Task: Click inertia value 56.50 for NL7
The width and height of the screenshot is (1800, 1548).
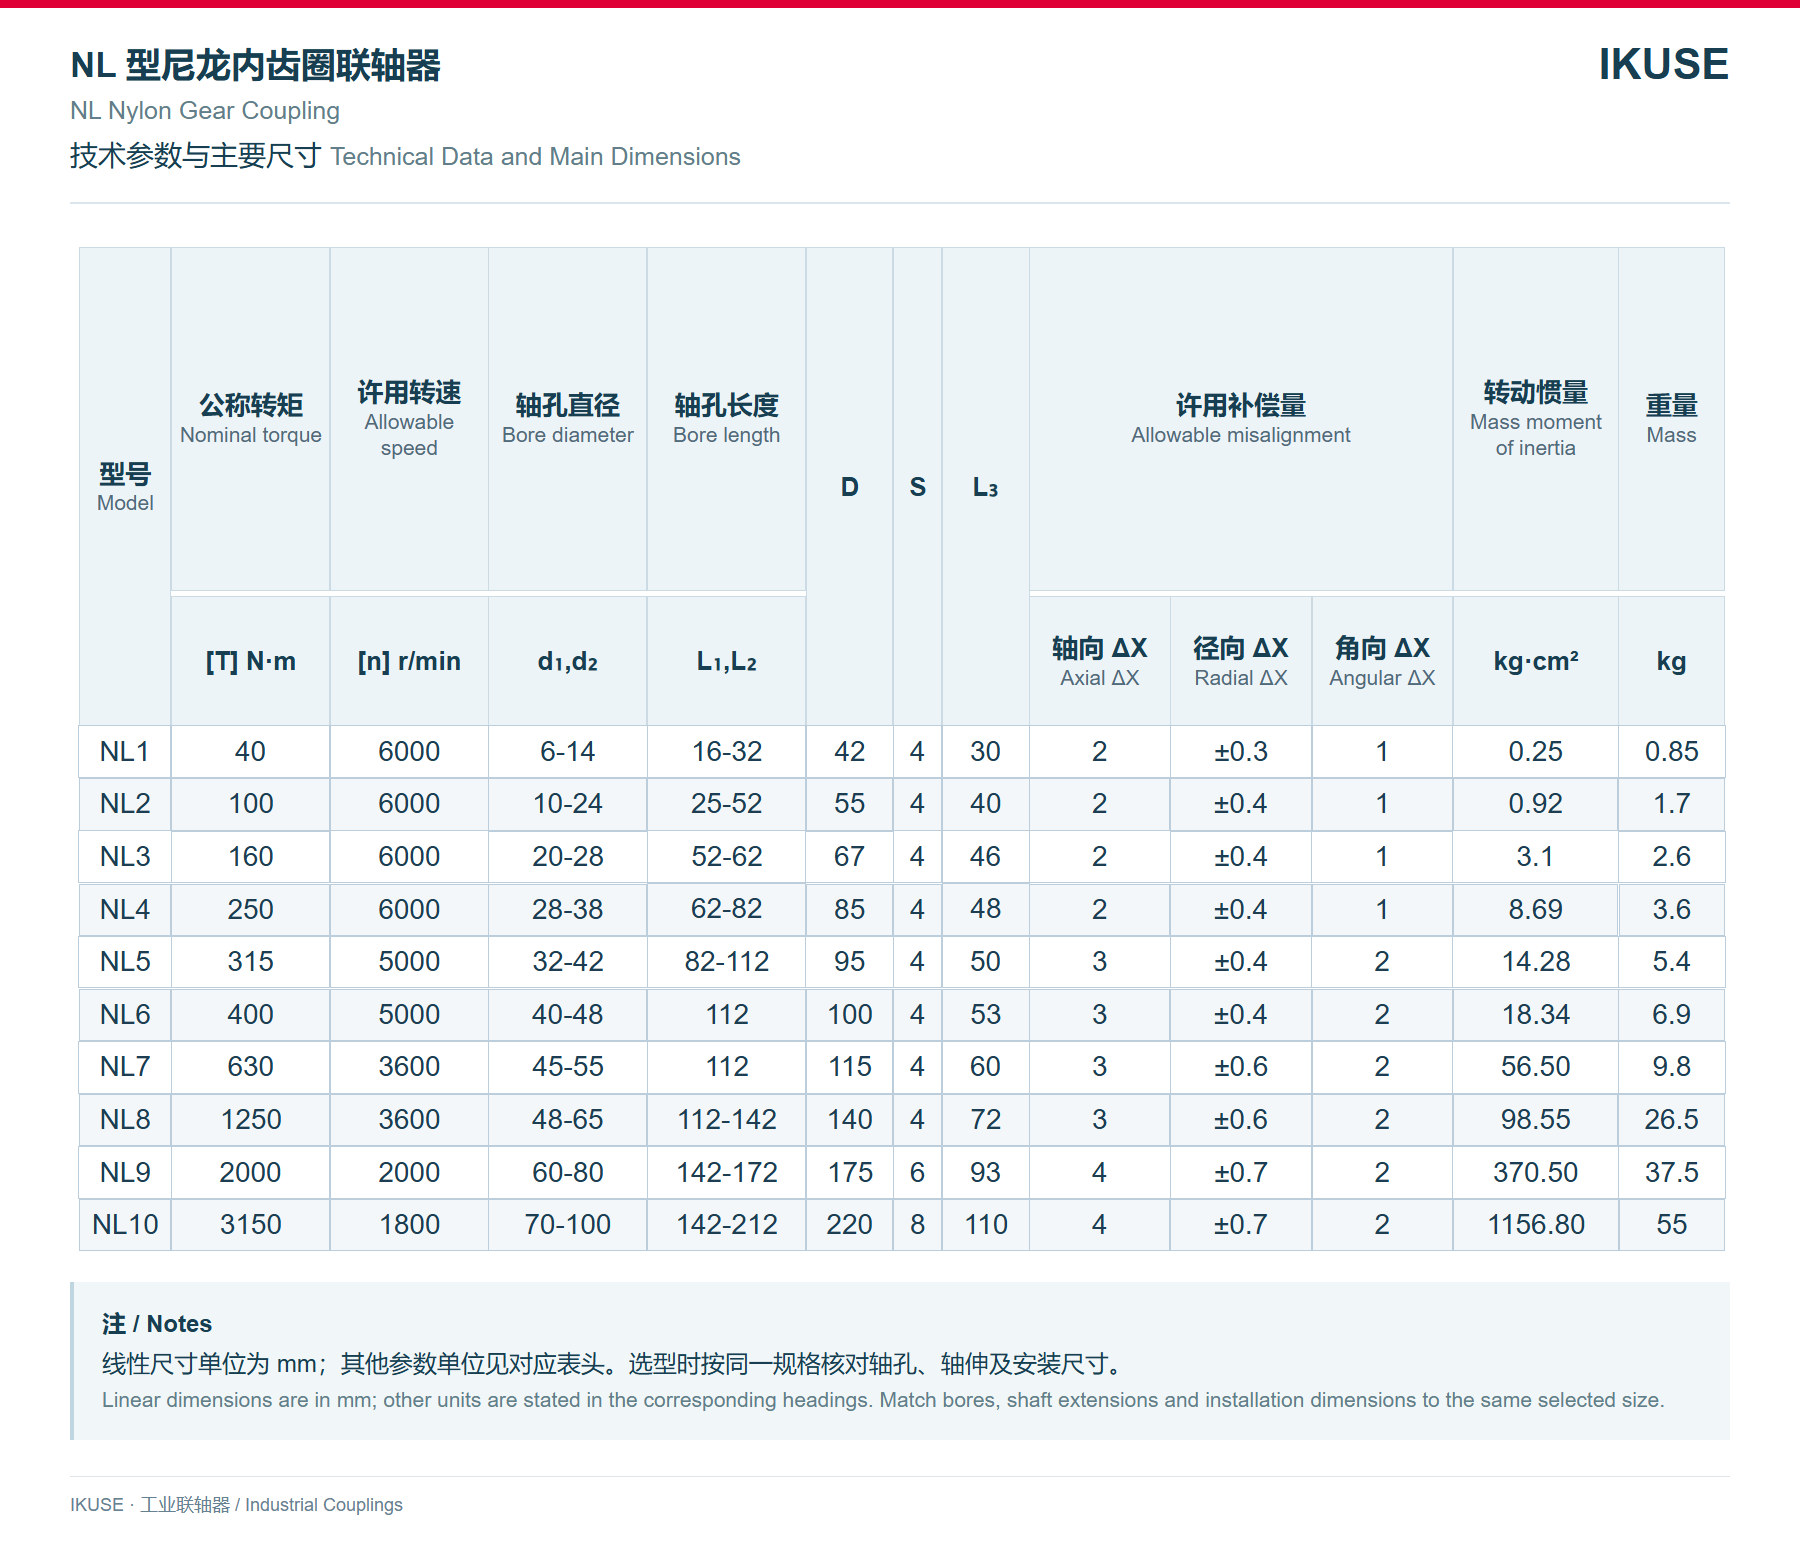Action: tap(1536, 1066)
